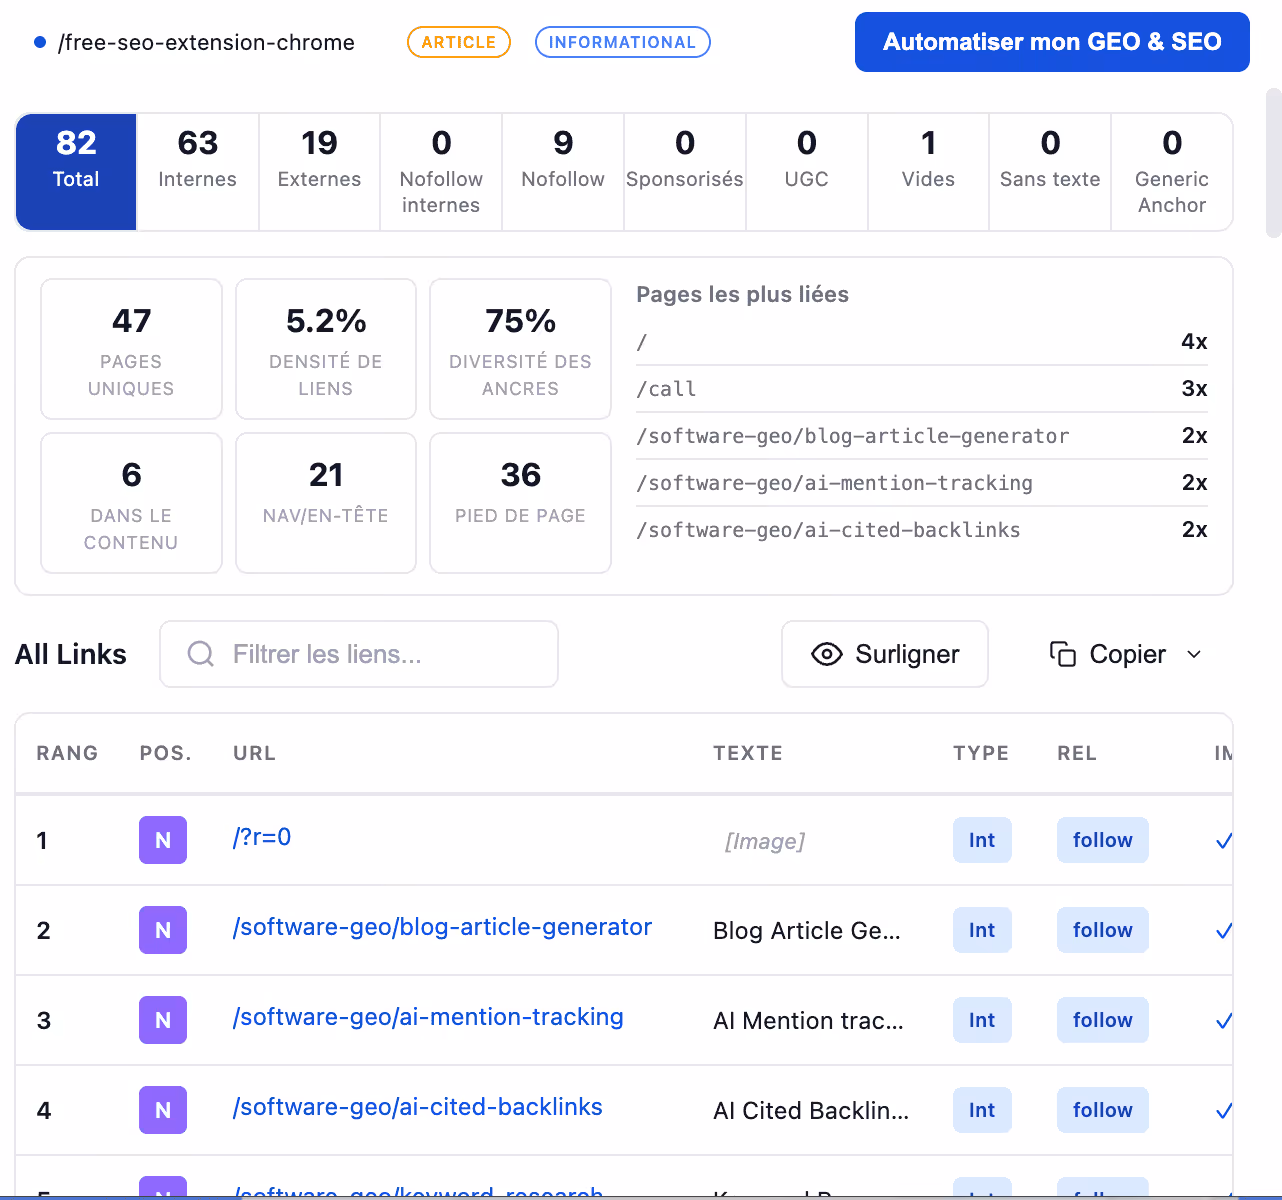Click the checkmark in the ai-cited-backlinks row

coord(1223,1111)
